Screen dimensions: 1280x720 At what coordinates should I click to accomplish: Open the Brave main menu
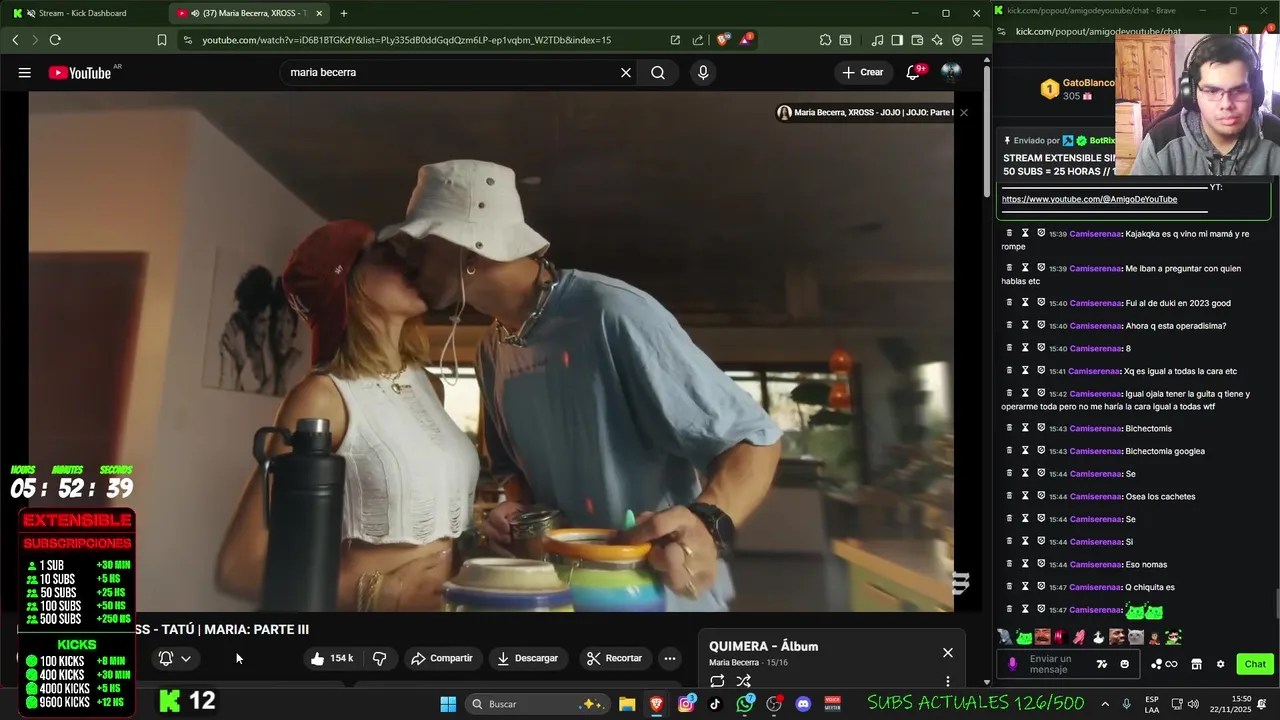click(977, 40)
